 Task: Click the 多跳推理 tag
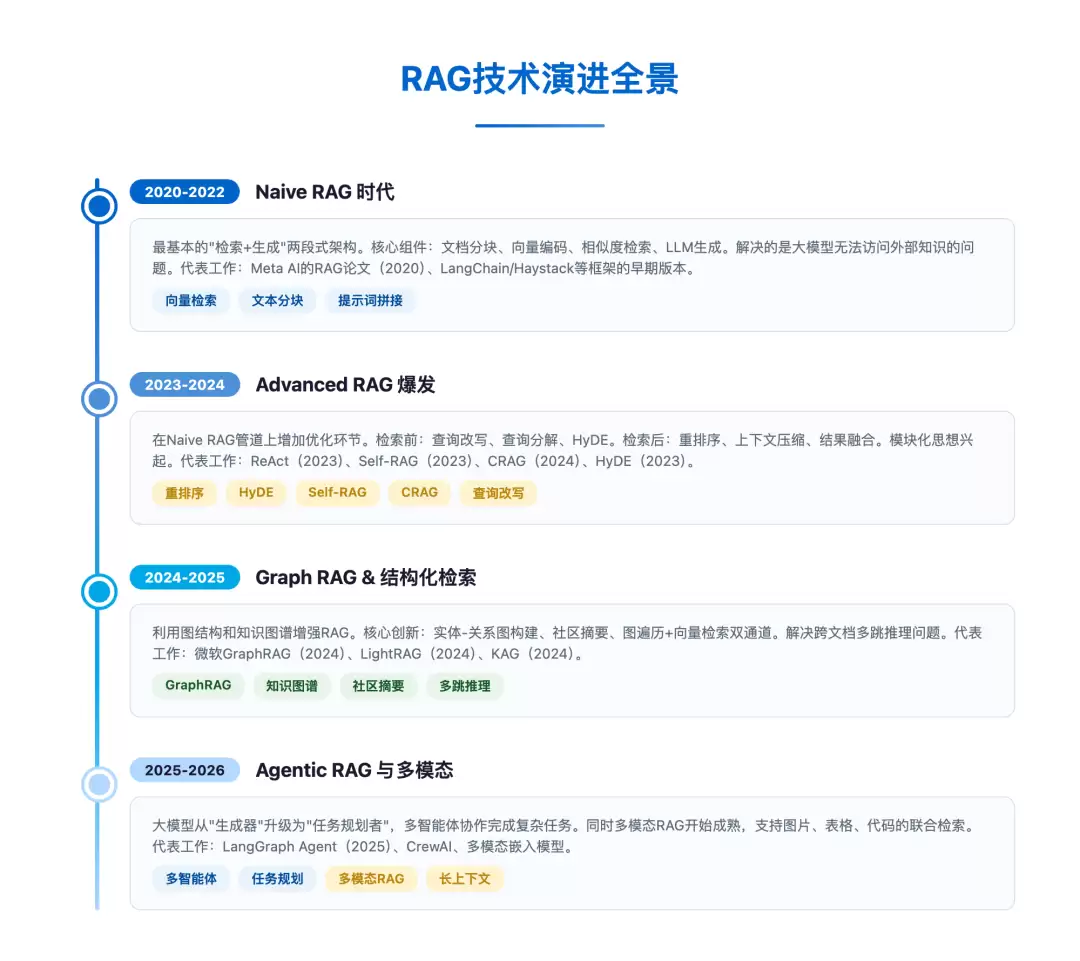tap(465, 686)
